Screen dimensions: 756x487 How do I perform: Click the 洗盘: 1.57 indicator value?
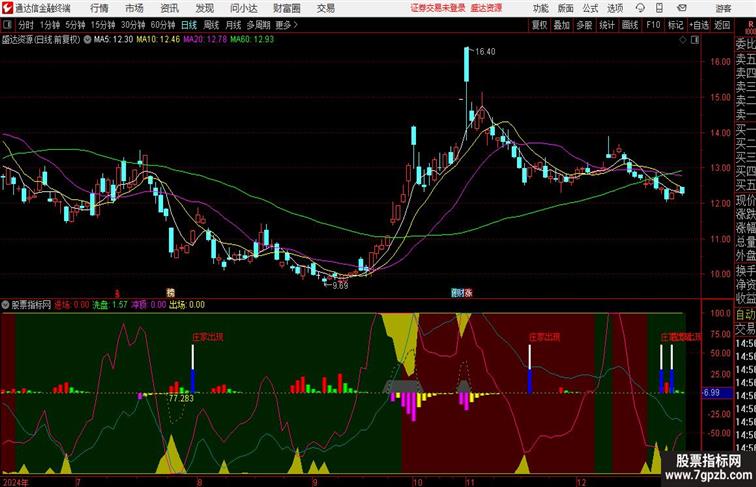point(110,305)
